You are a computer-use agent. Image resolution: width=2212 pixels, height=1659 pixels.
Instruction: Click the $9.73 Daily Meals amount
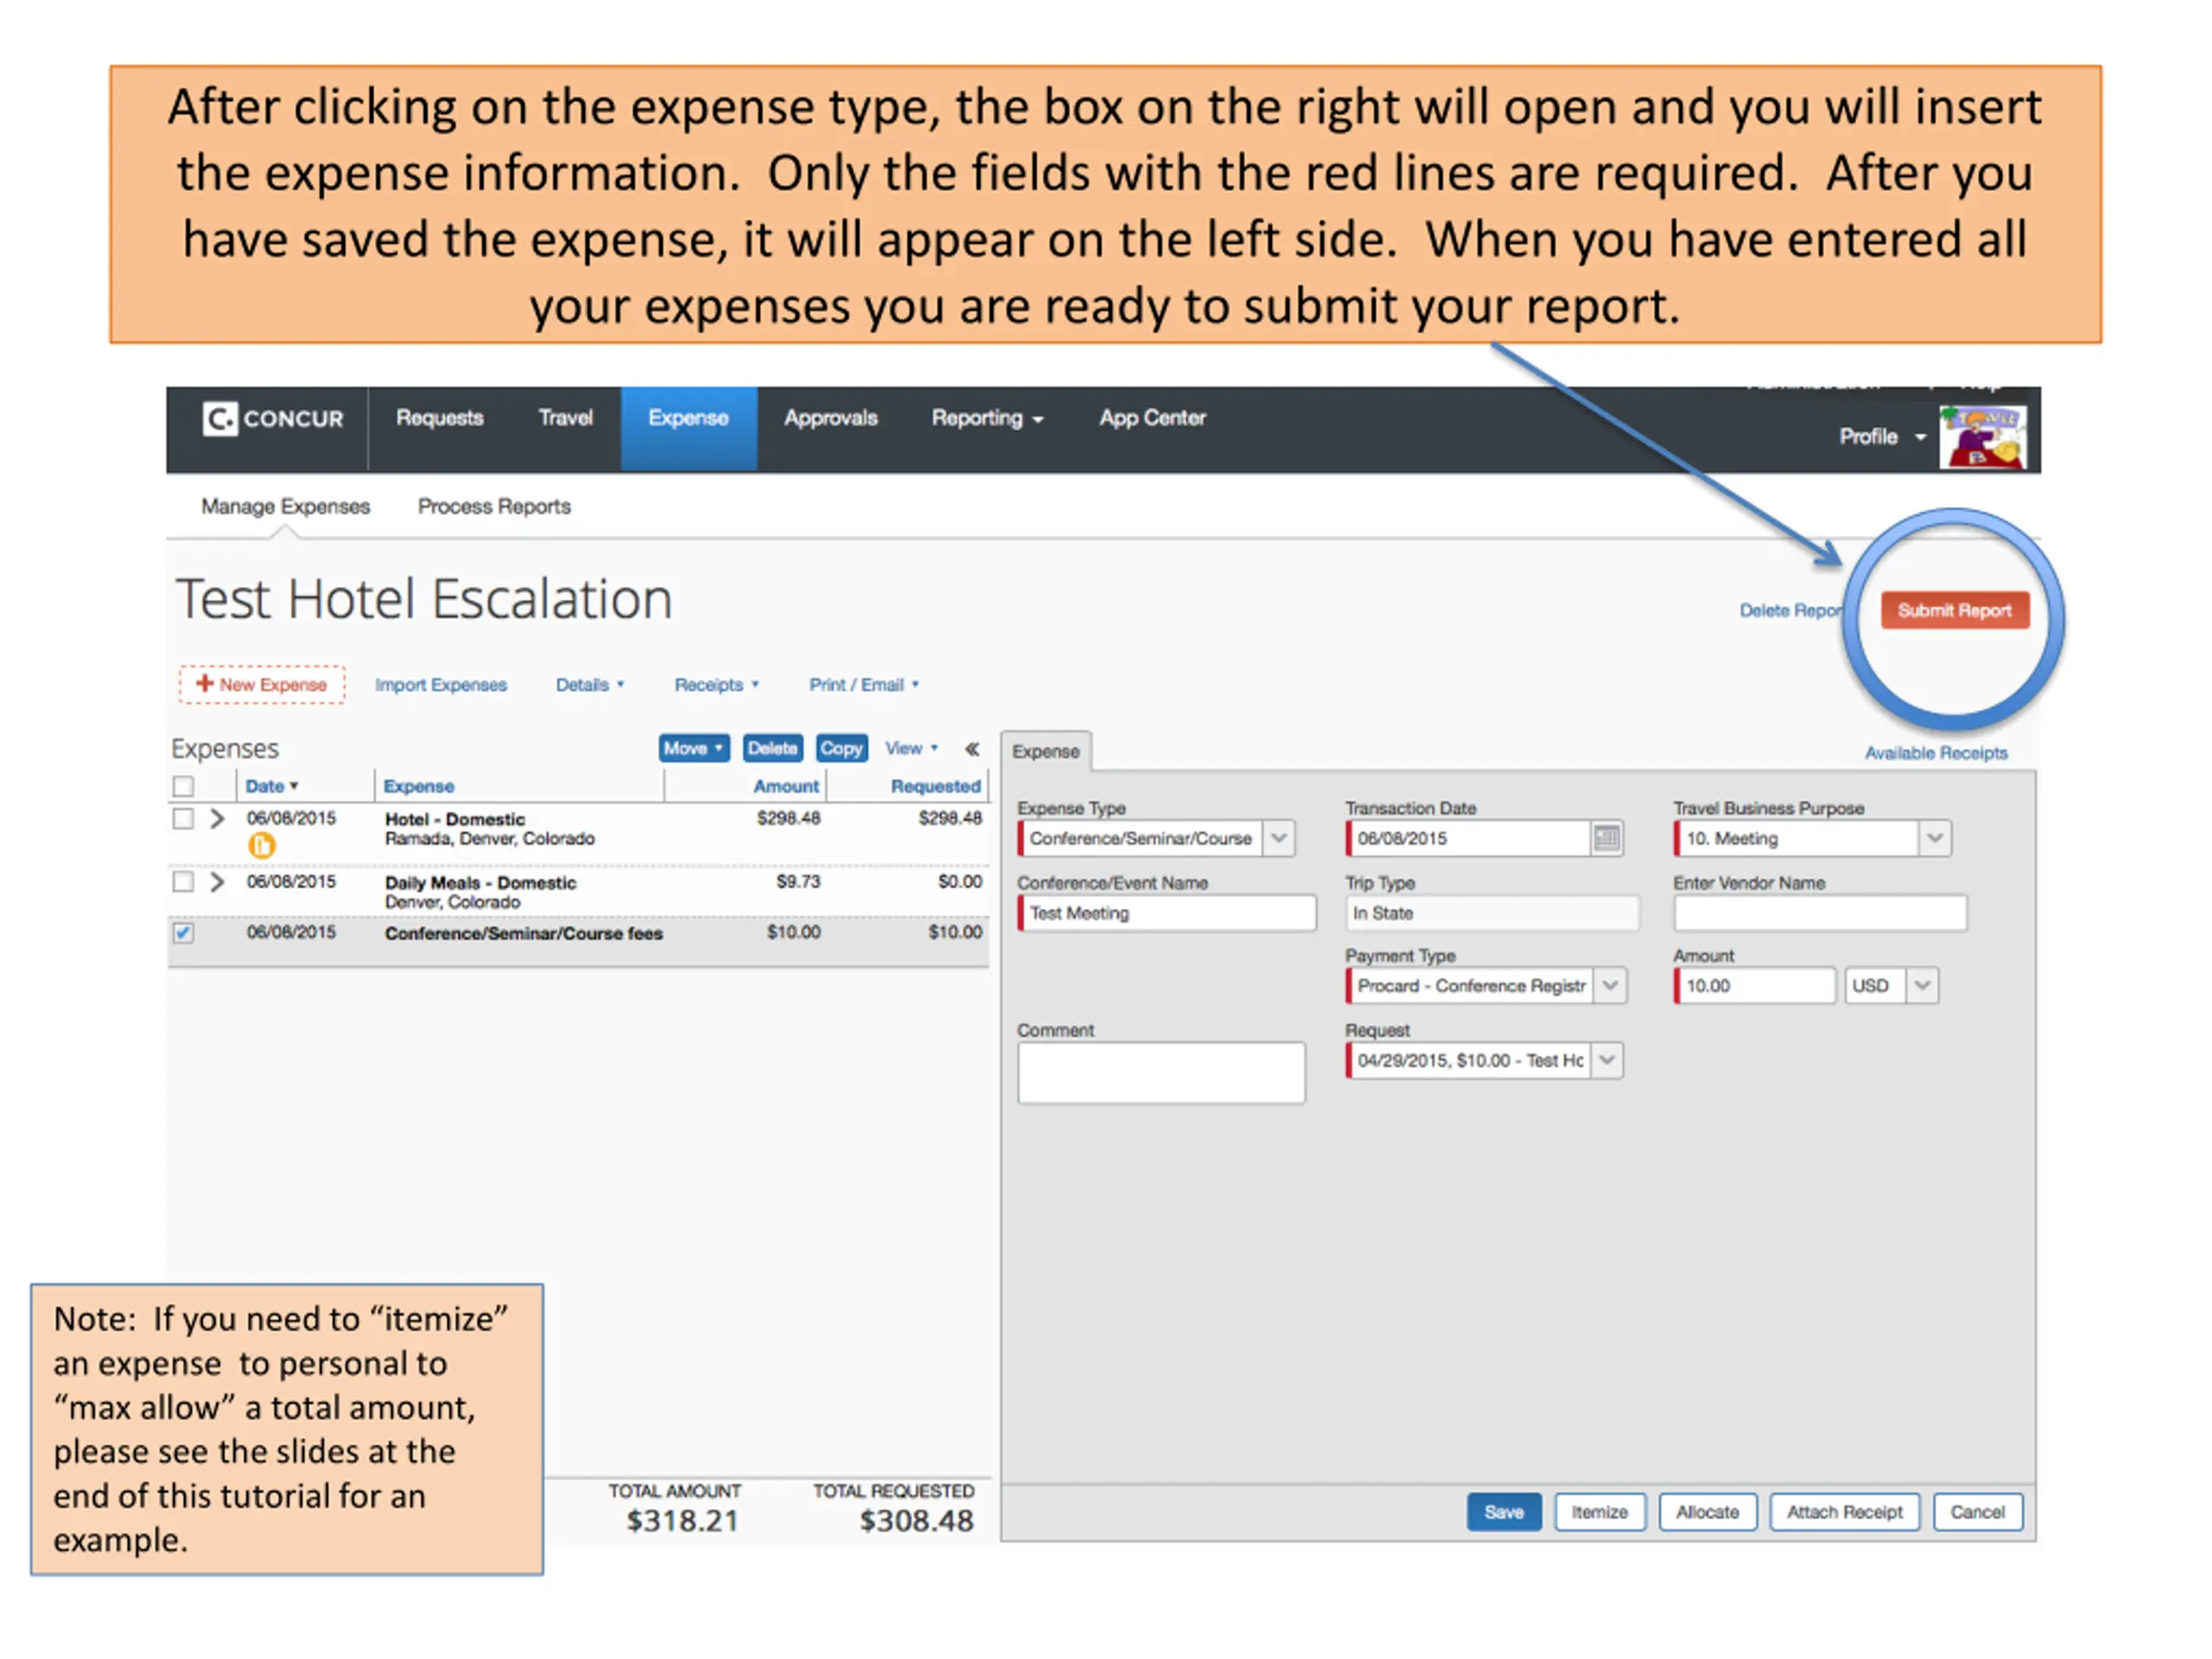[x=798, y=881]
